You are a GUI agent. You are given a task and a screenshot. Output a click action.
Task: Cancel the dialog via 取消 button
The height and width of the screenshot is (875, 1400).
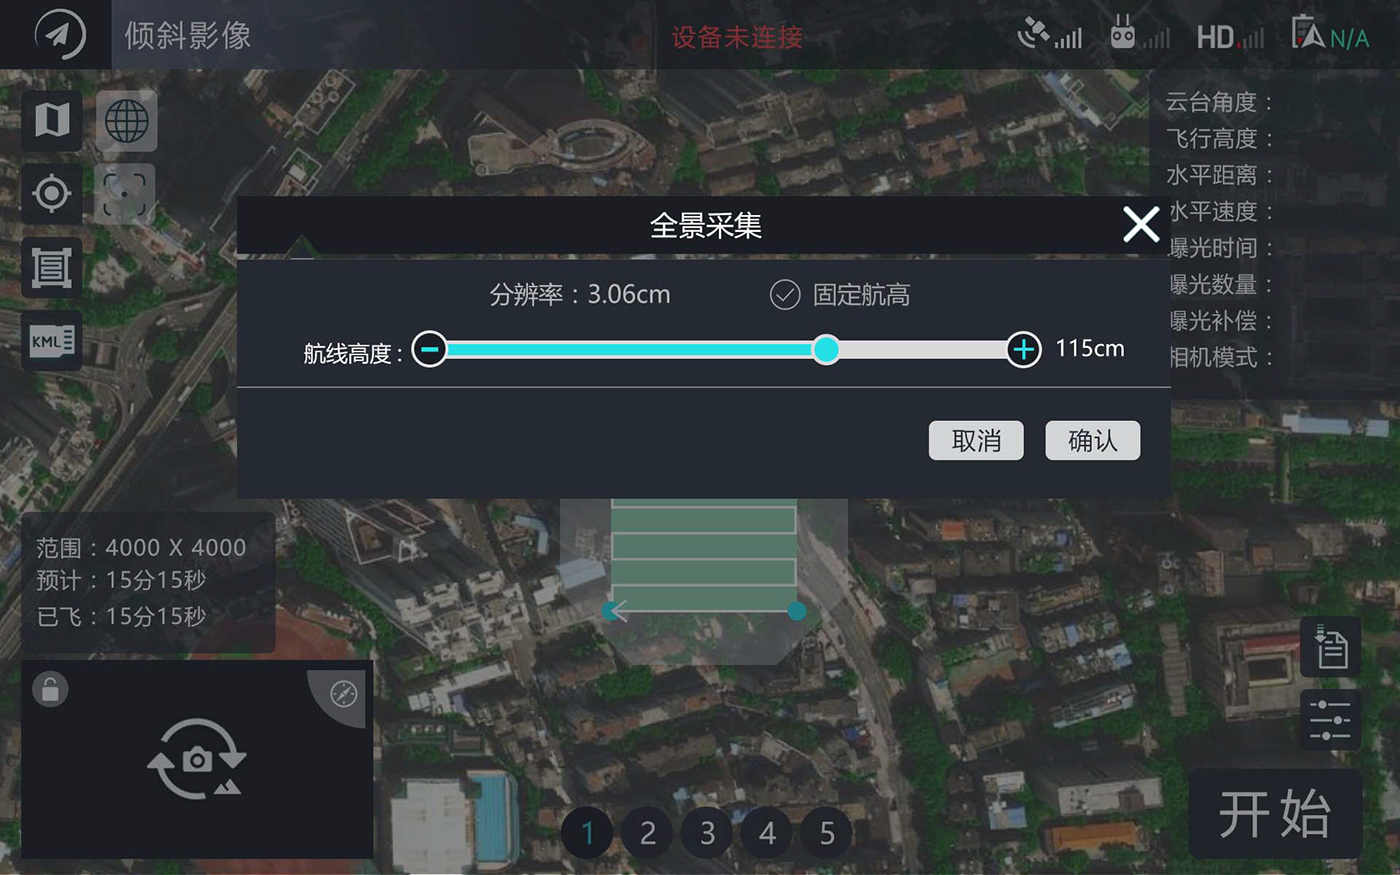976,440
